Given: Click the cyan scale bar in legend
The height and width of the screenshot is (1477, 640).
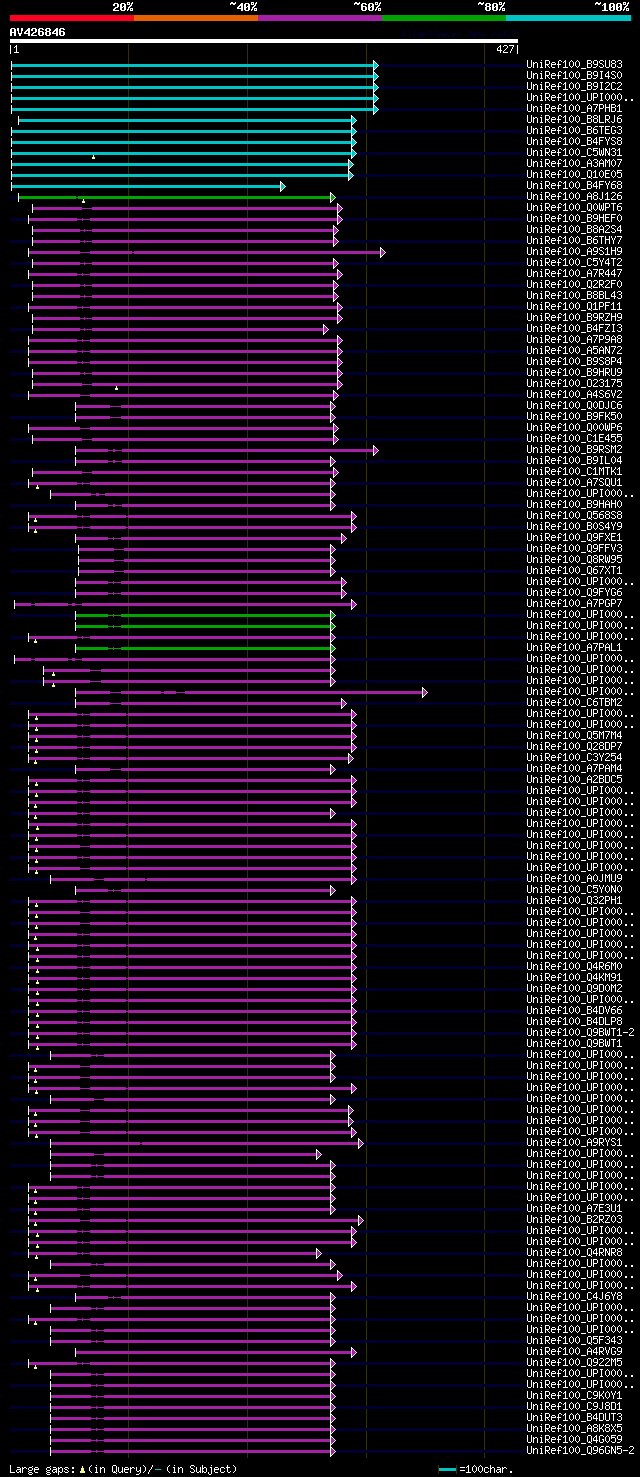Looking at the screenshot, I should pos(448,1469).
